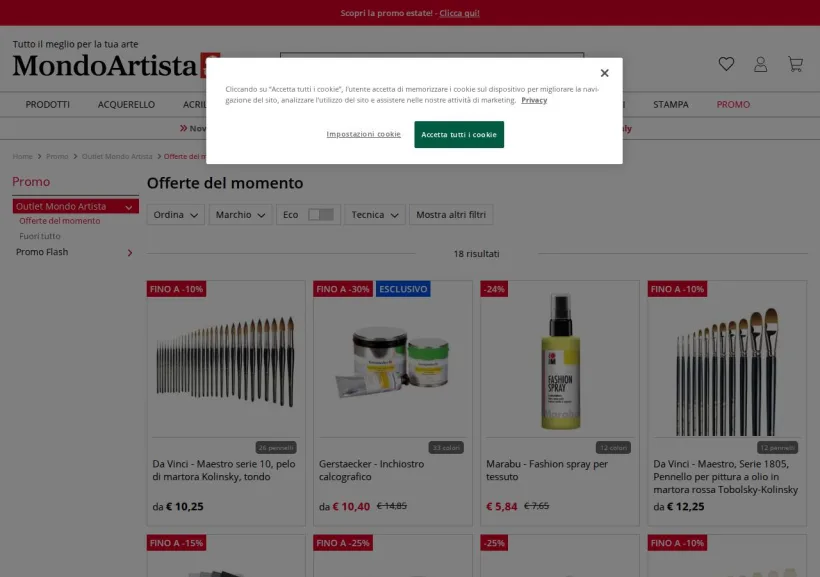Click the '12 colori' badge
The image size is (820, 577).
[613, 447]
